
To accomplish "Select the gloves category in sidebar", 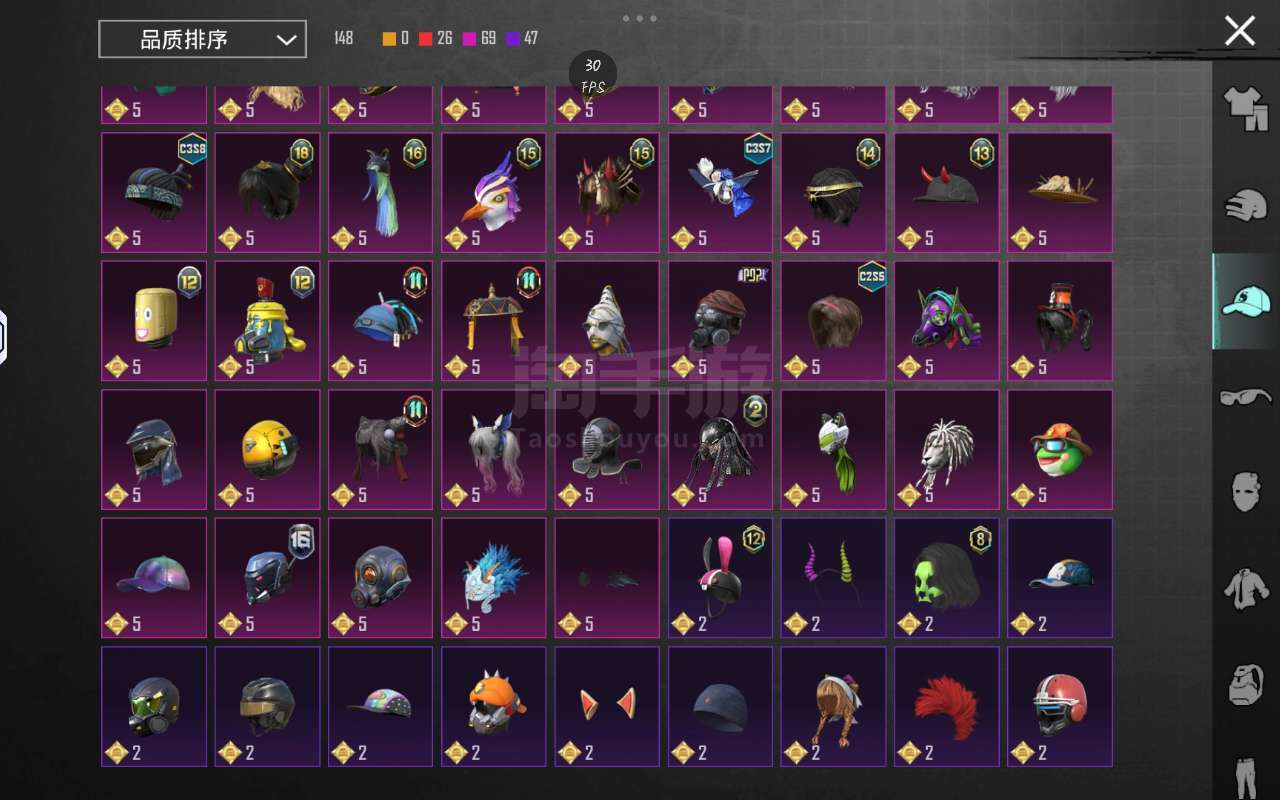I will point(1246,204).
